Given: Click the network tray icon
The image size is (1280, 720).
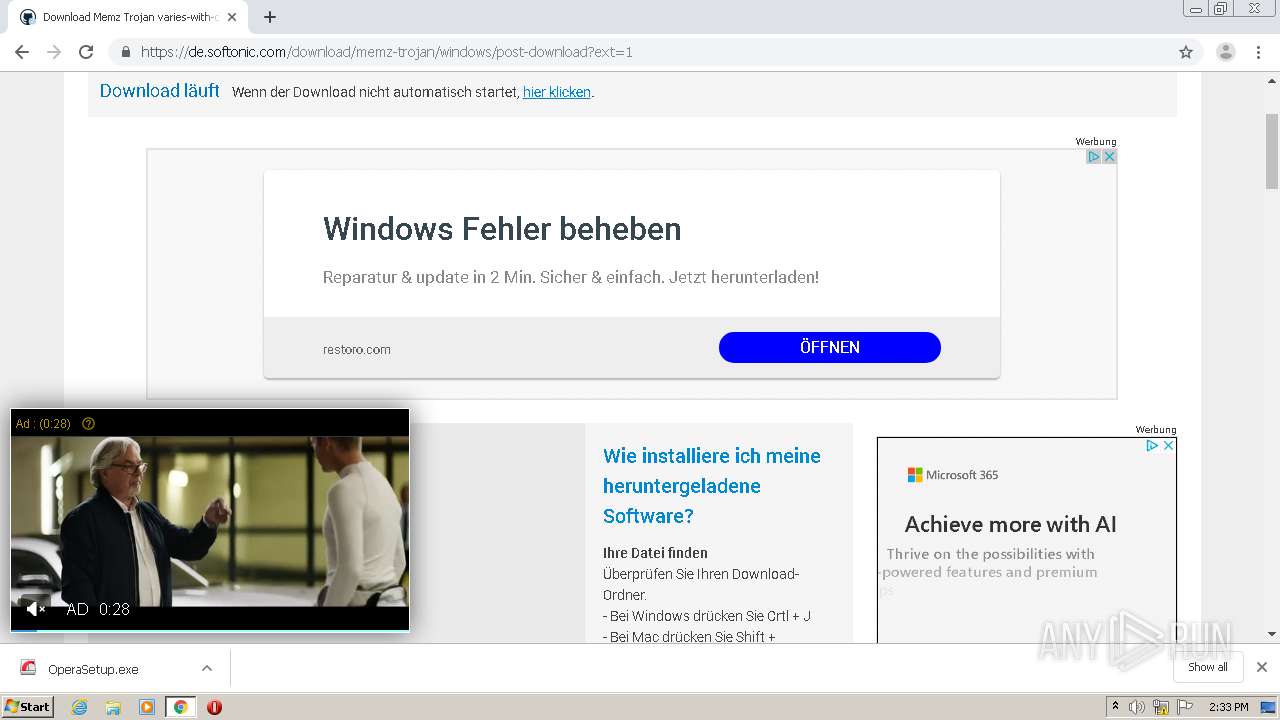Looking at the screenshot, I should coord(1161,707).
